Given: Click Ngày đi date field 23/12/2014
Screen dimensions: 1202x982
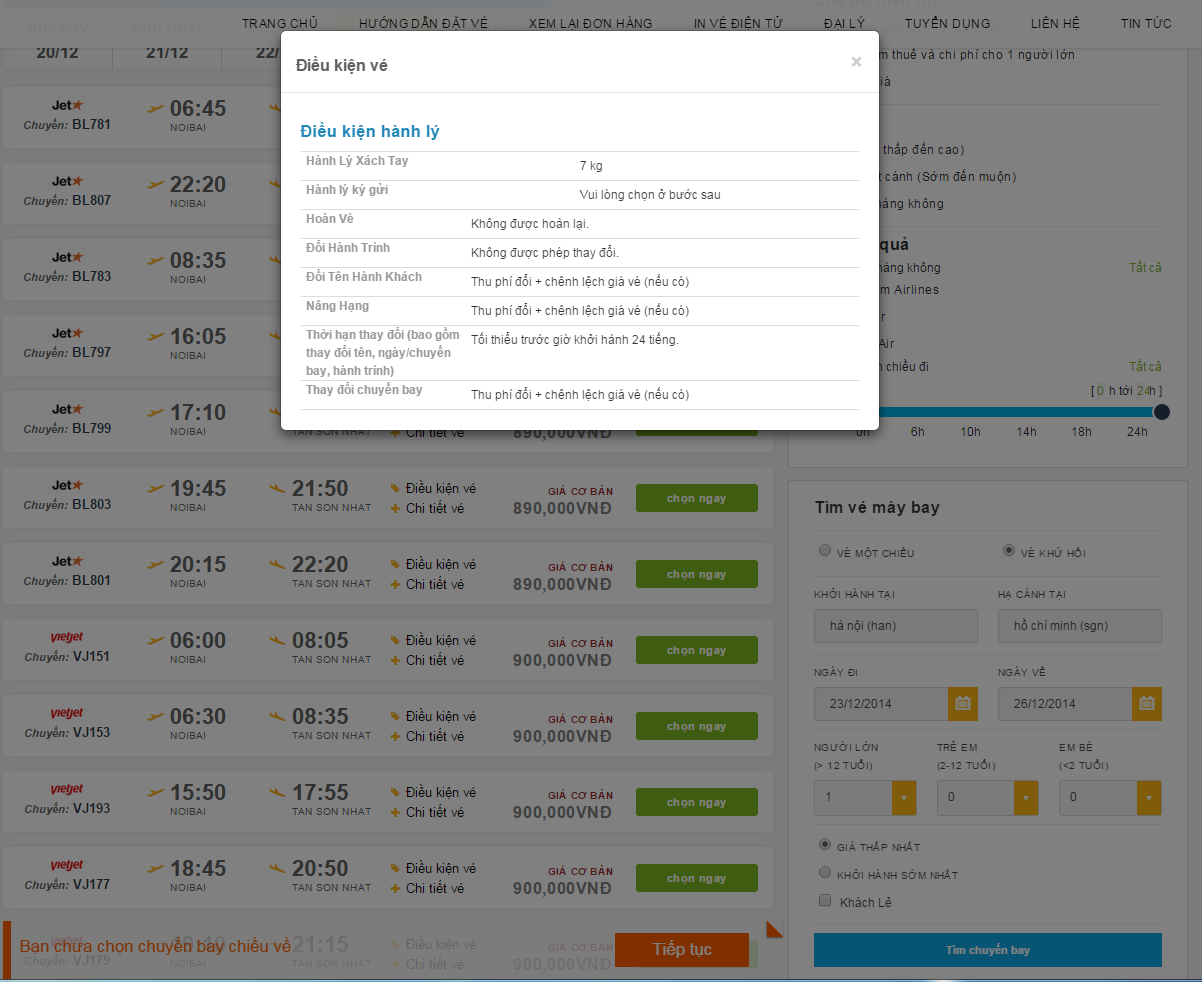Looking at the screenshot, I should point(881,703).
